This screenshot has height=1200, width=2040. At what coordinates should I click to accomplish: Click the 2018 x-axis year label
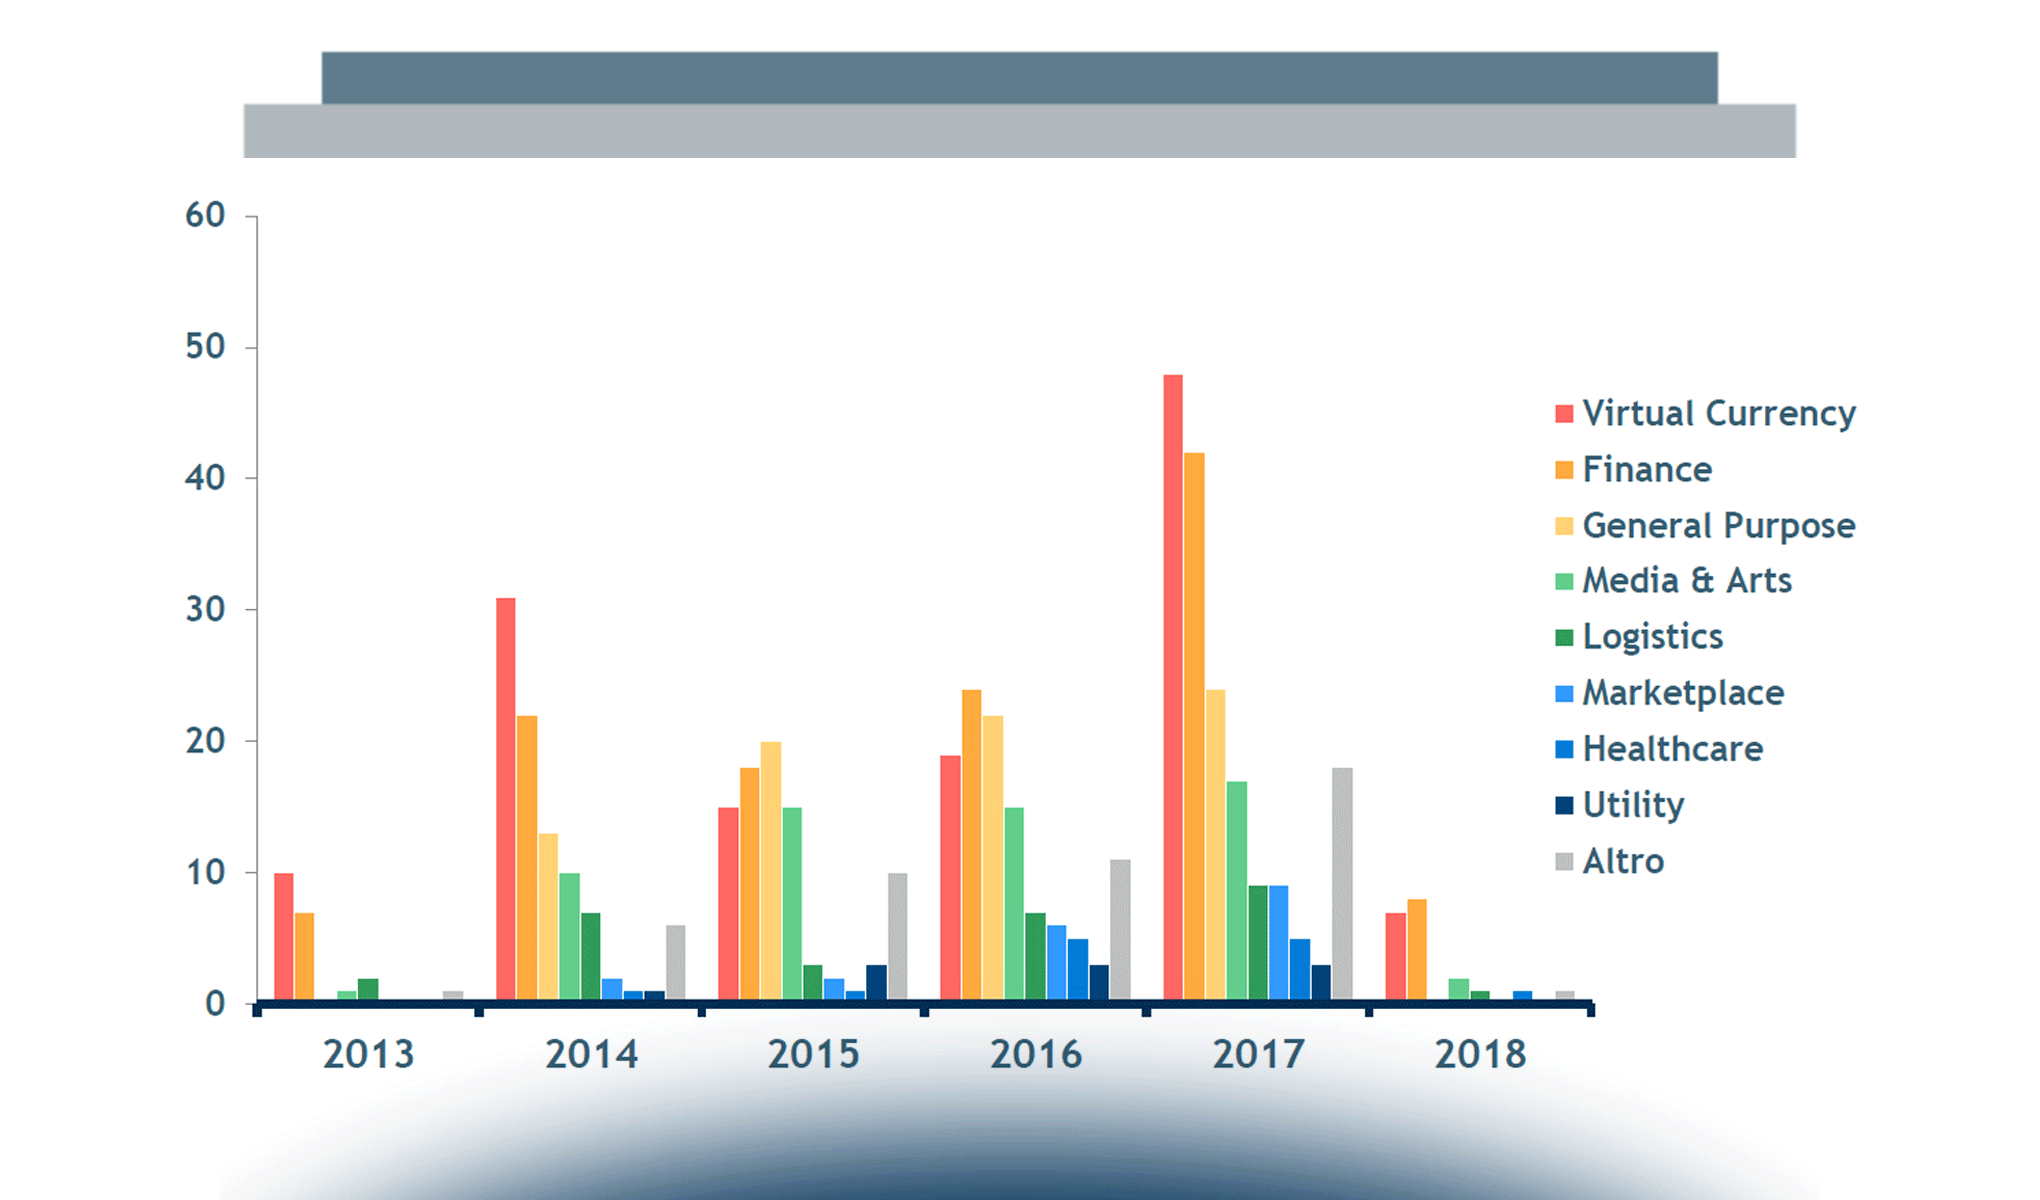click(x=1480, y=1054)
